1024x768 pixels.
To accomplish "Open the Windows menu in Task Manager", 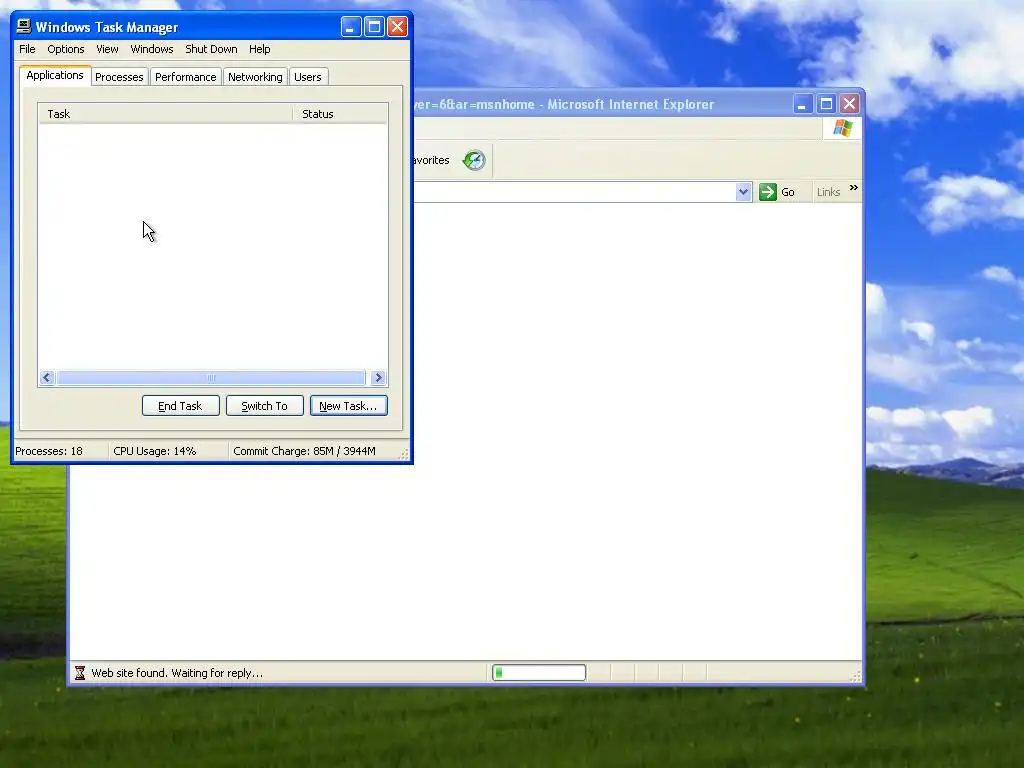I will pos(152,49).
